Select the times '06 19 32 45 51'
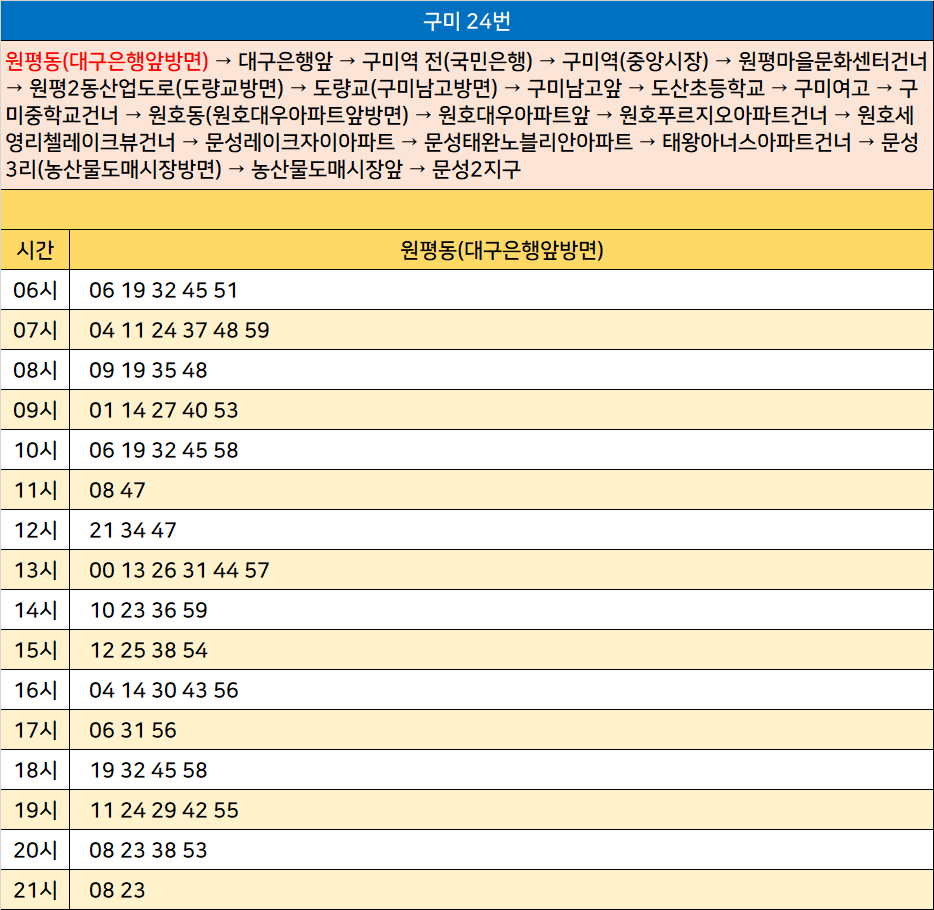The width and height of the screenshot is (934, 910). point(163,290)
